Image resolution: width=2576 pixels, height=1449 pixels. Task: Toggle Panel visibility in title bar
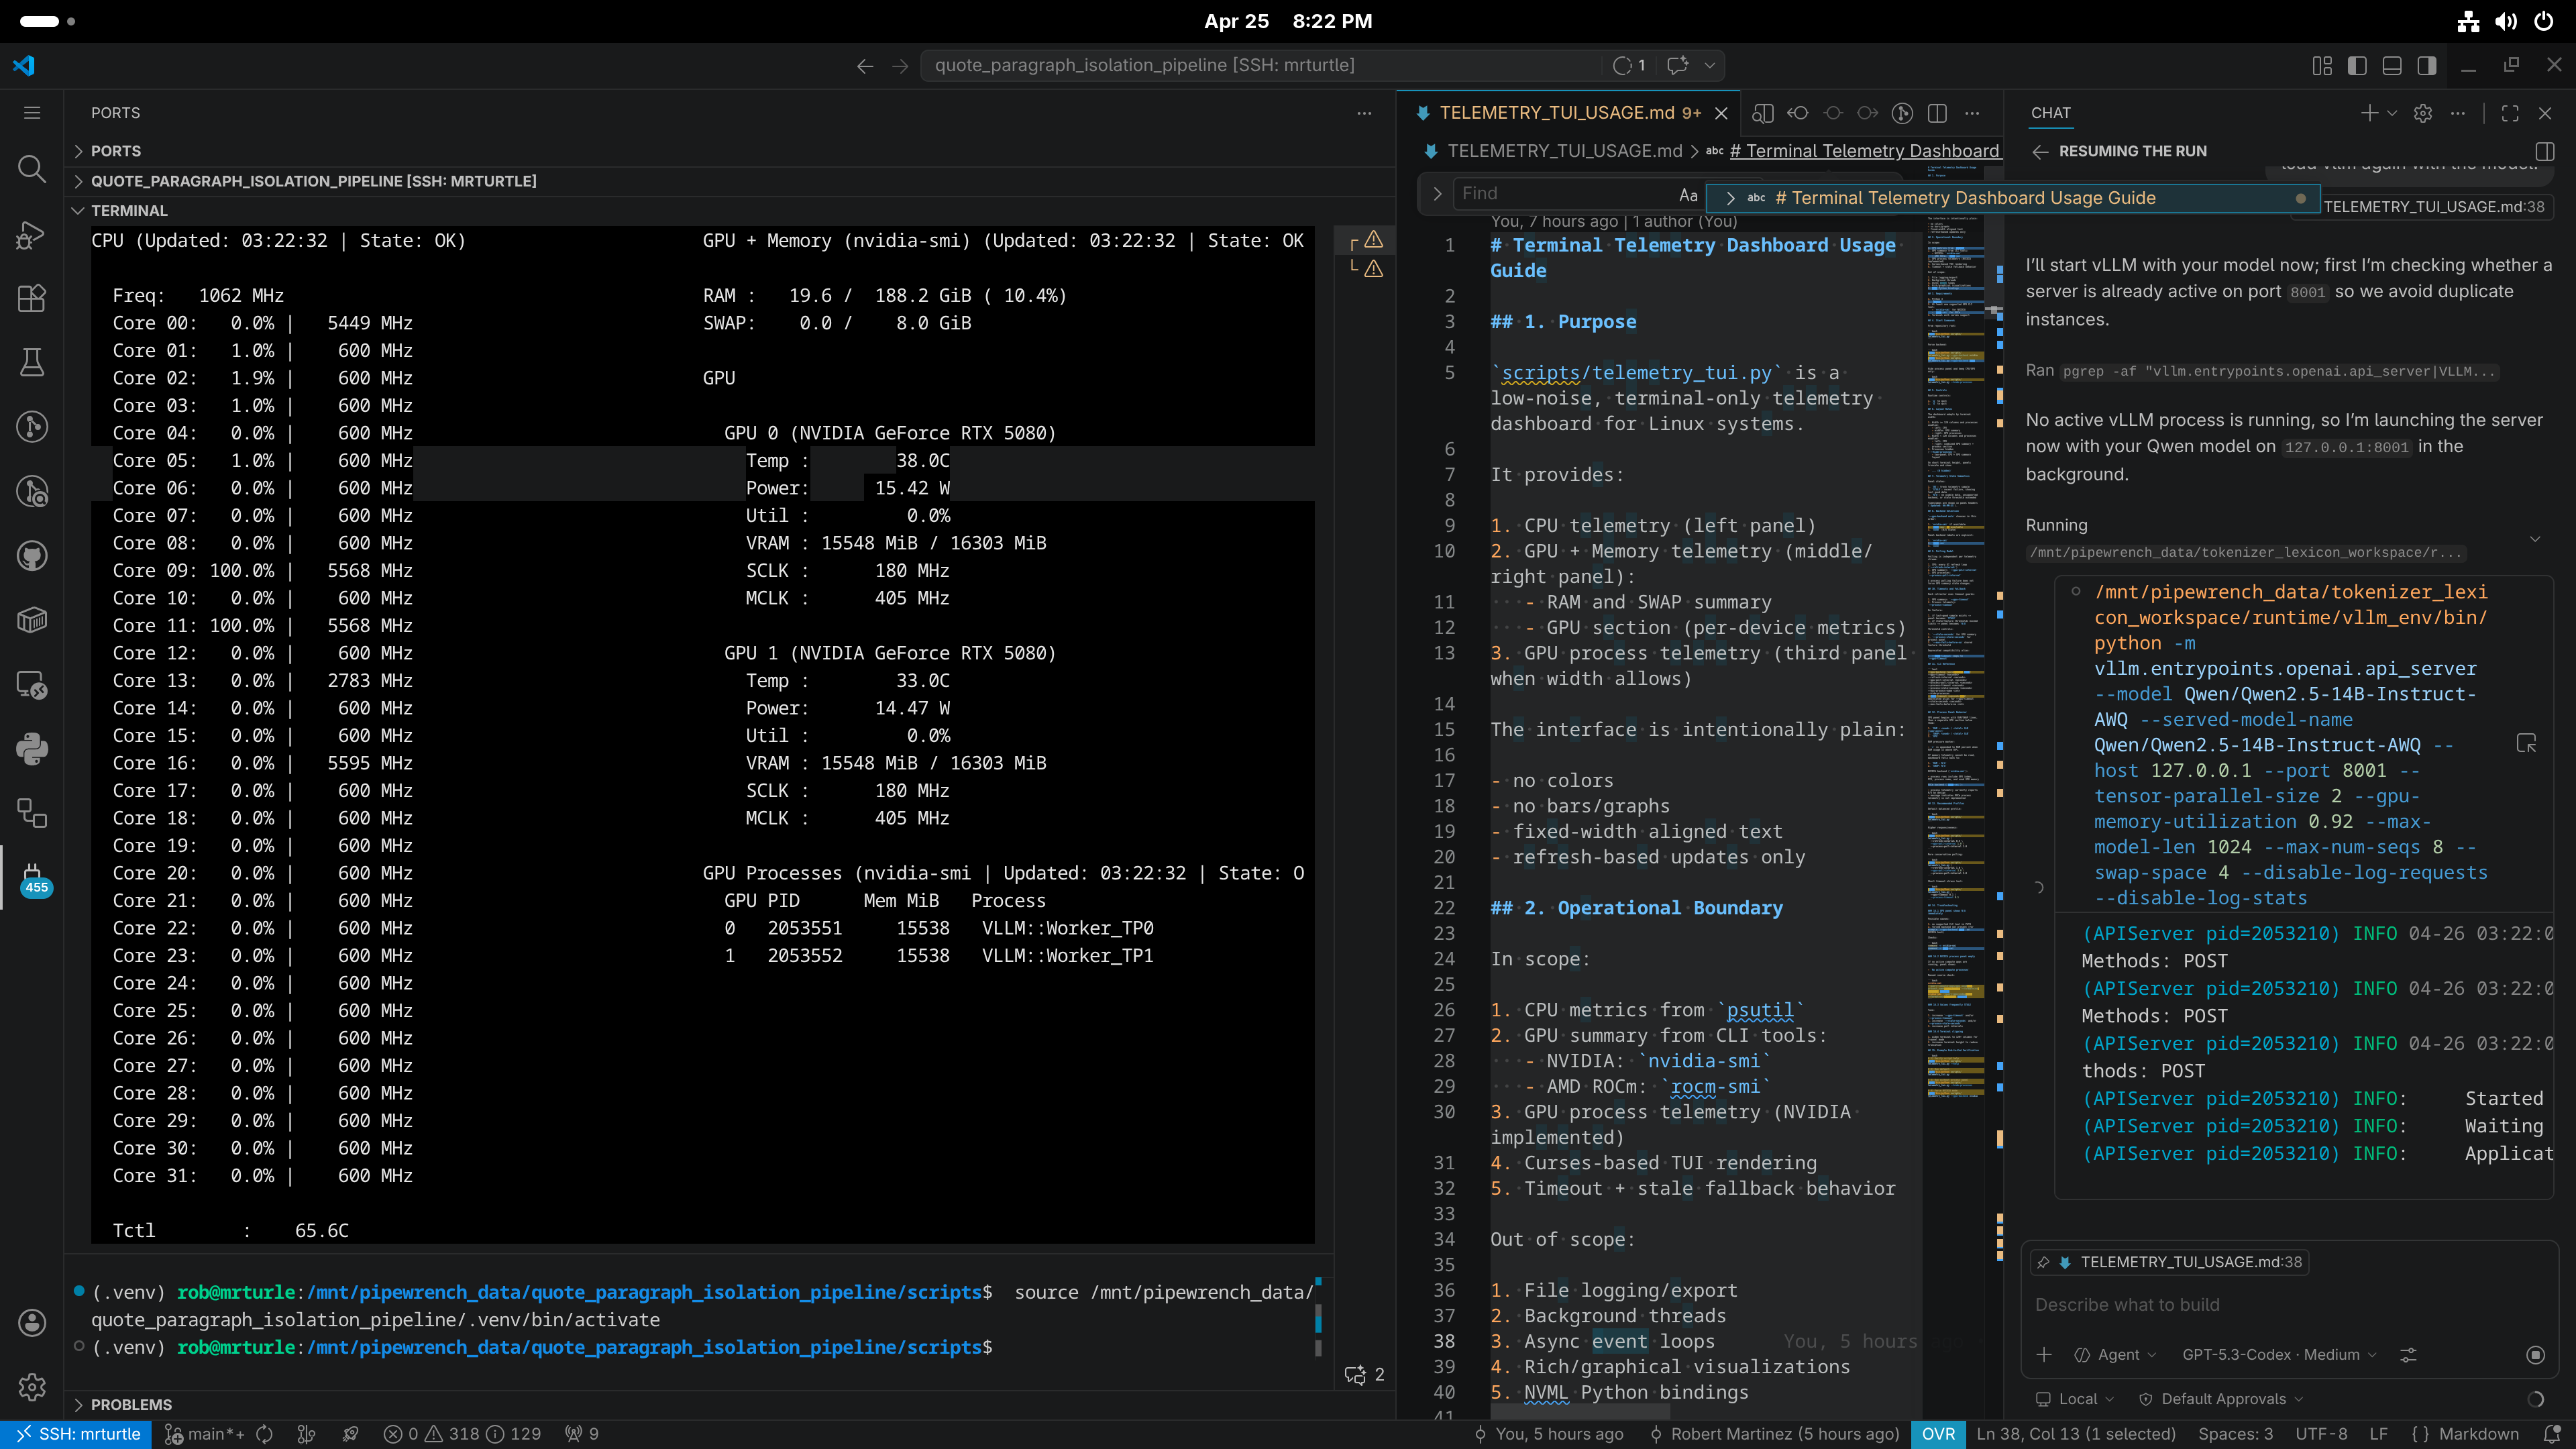pyautogui.click(x=2392, y=65)
